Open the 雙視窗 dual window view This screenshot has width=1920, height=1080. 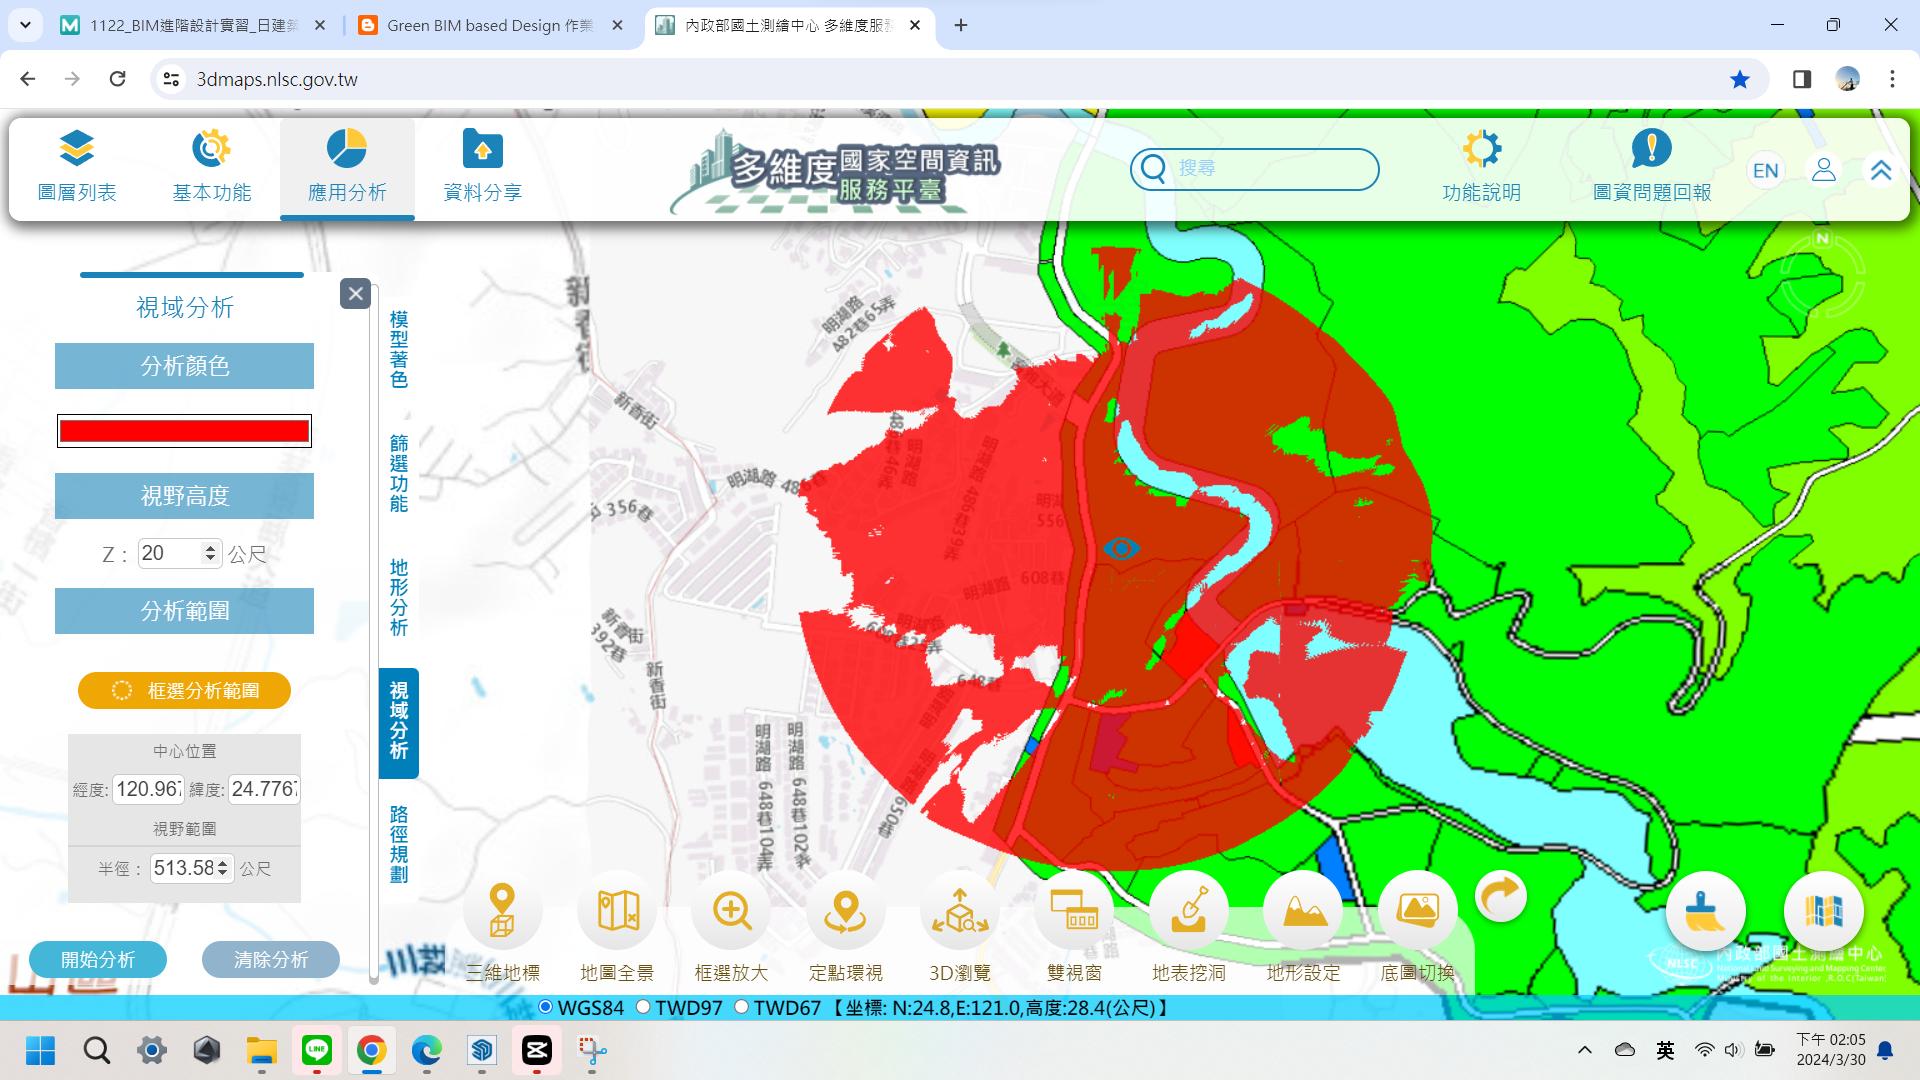pyautogui.click(x=1074, y=911)
